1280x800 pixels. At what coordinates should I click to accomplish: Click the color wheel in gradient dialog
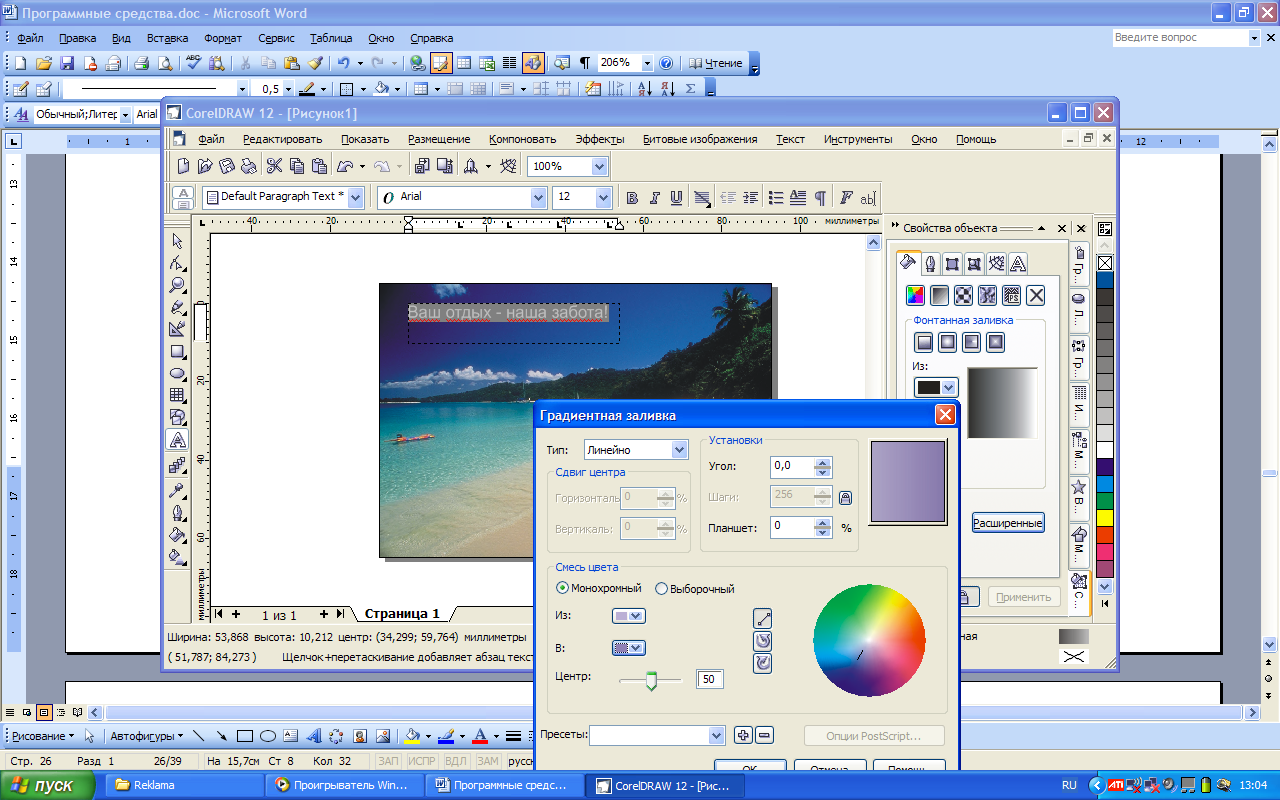pyautogui.click(x=869, y=641)
